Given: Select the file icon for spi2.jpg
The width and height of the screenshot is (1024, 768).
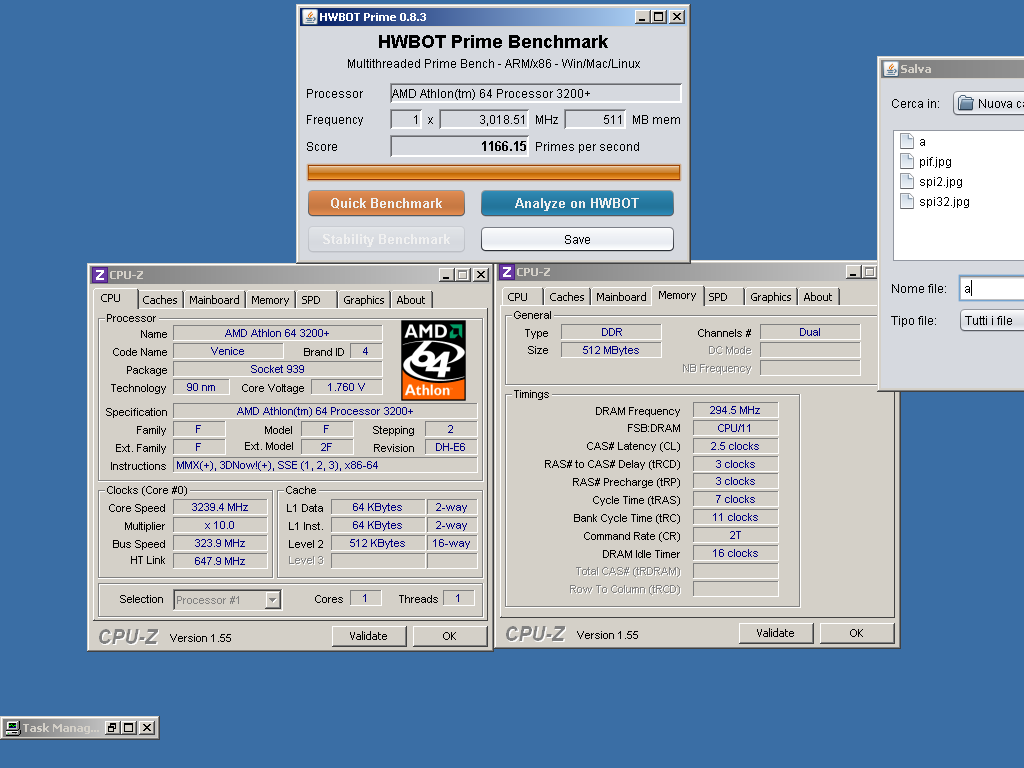Looking at the screenshot, I should coord(906,181).
